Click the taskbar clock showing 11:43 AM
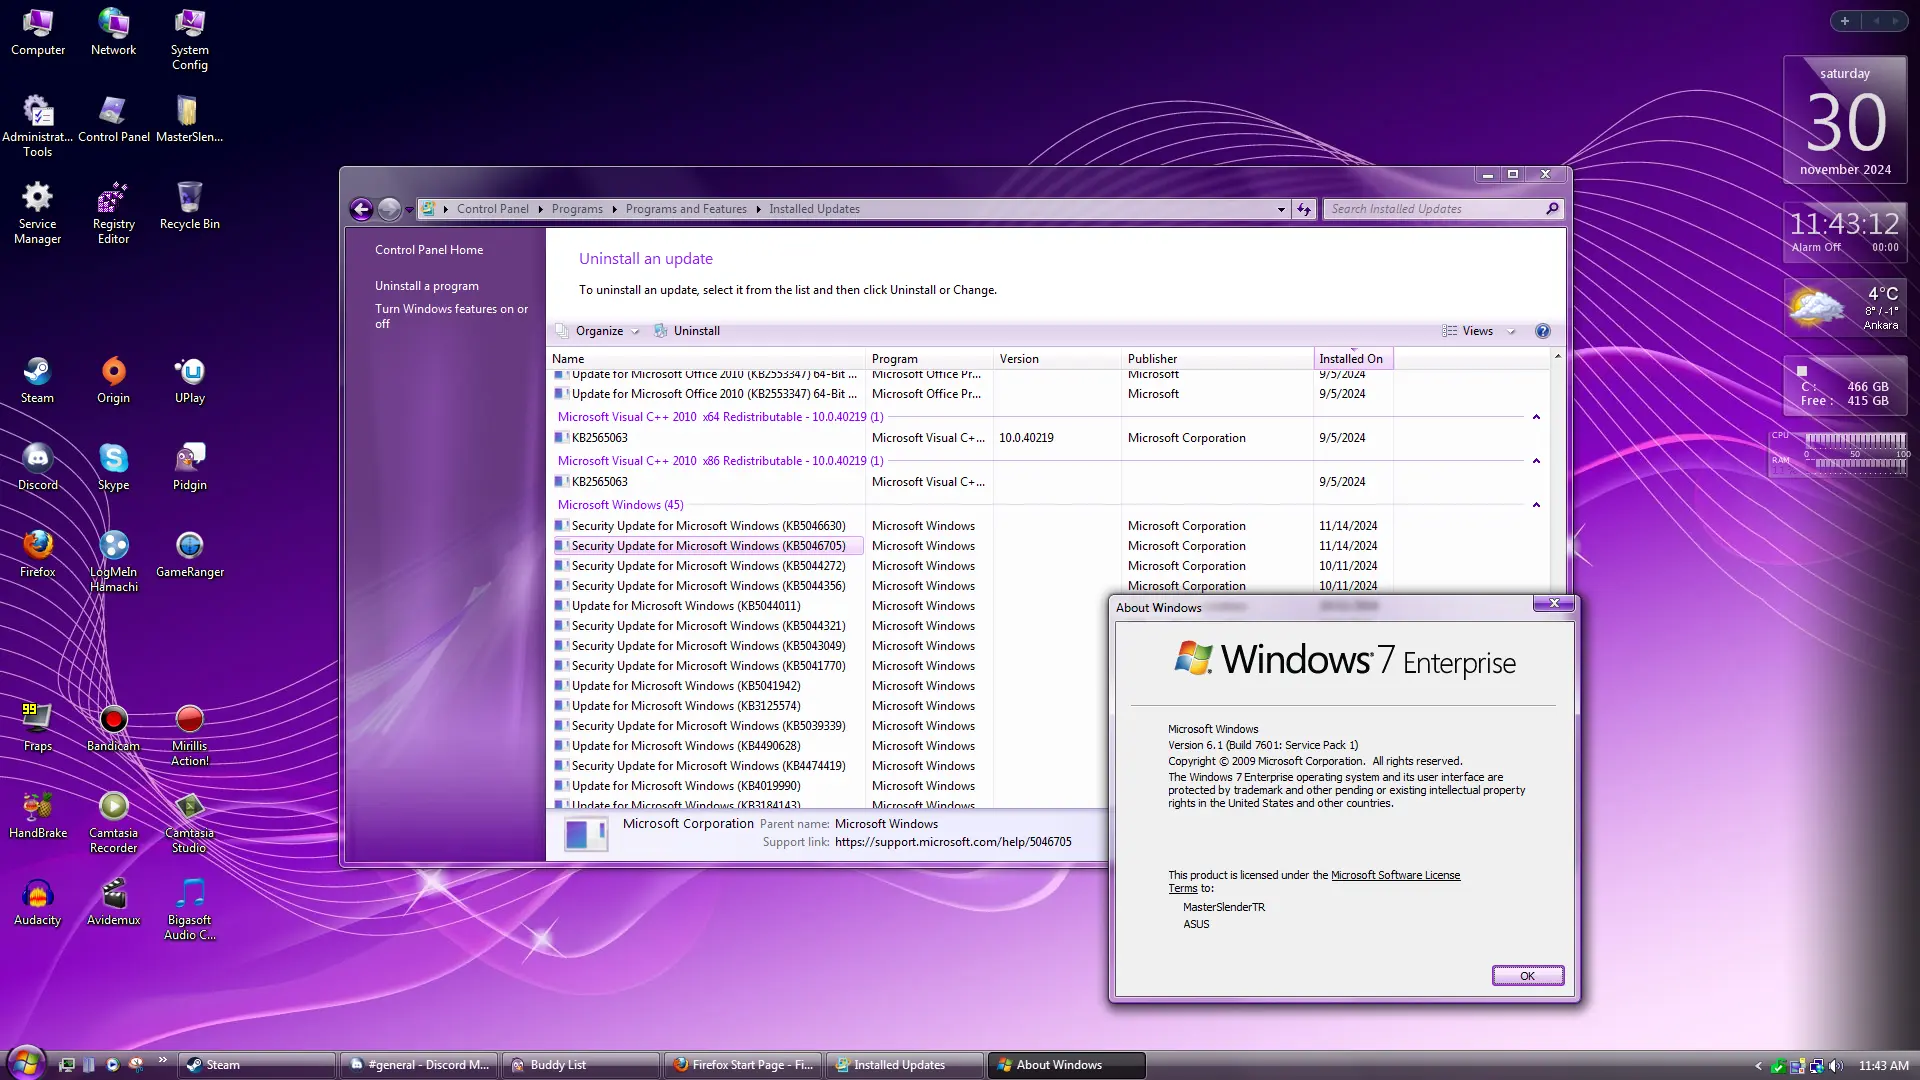 click(x=1884, y=1066)
